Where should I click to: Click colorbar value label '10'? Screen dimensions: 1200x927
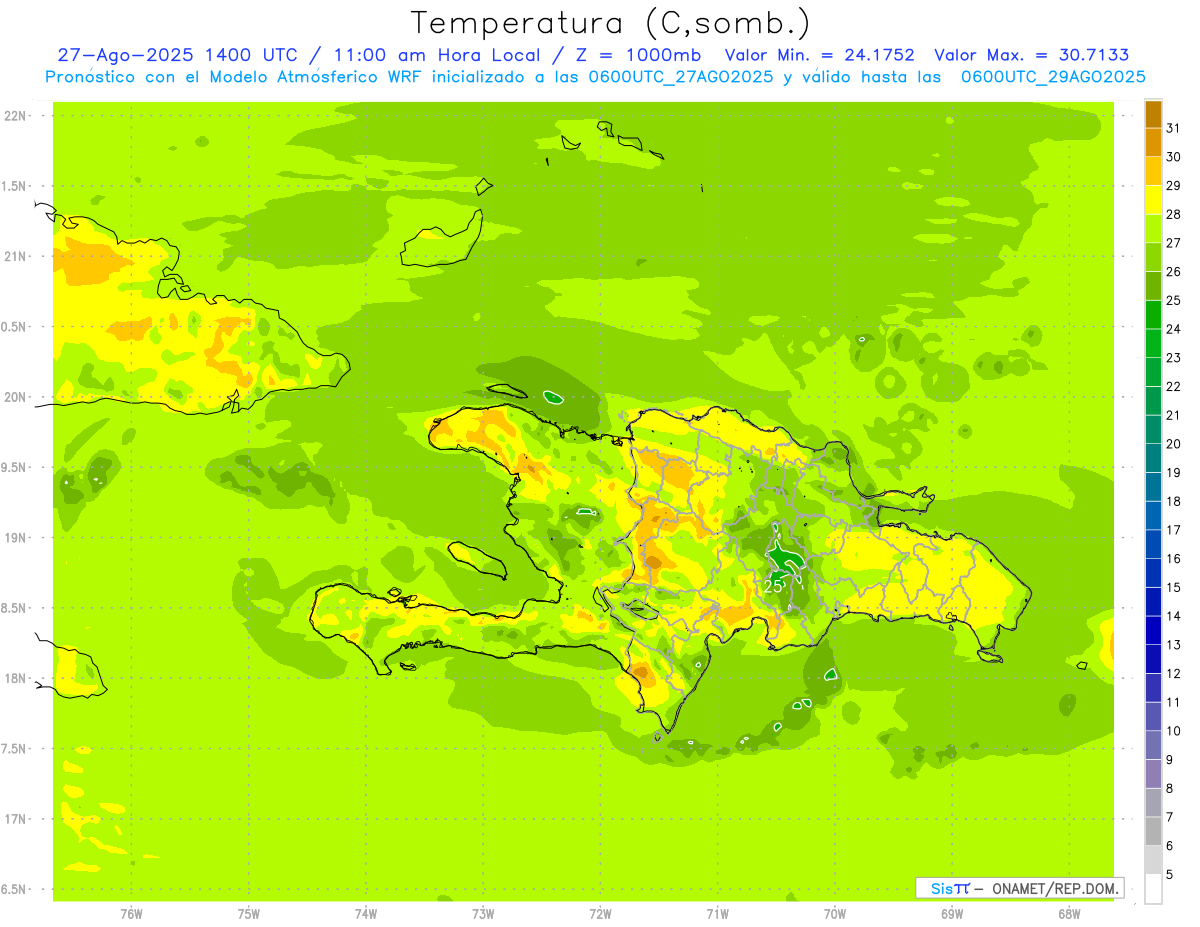click(1174, 731)
